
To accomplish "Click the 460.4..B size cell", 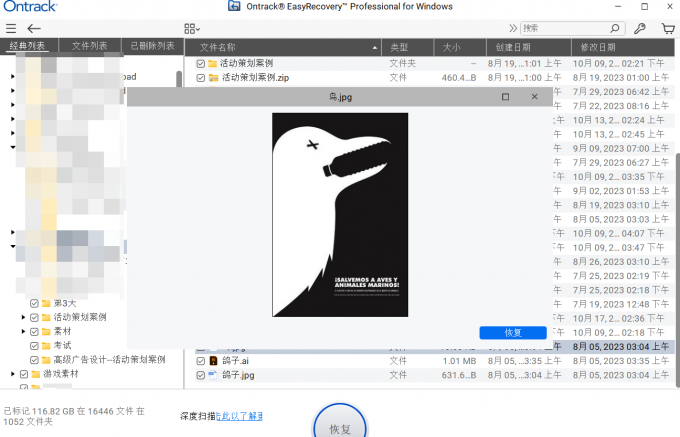I will point(459,78).
